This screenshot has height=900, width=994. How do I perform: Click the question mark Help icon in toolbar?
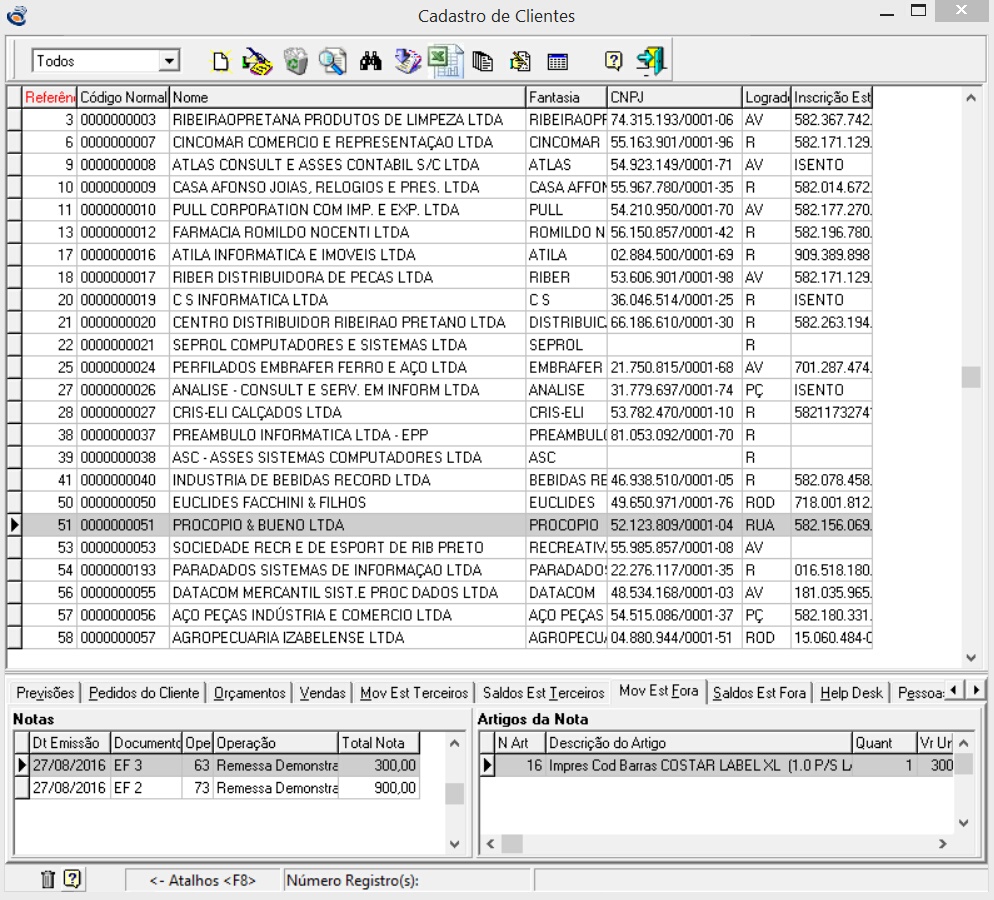coord(613,61)
